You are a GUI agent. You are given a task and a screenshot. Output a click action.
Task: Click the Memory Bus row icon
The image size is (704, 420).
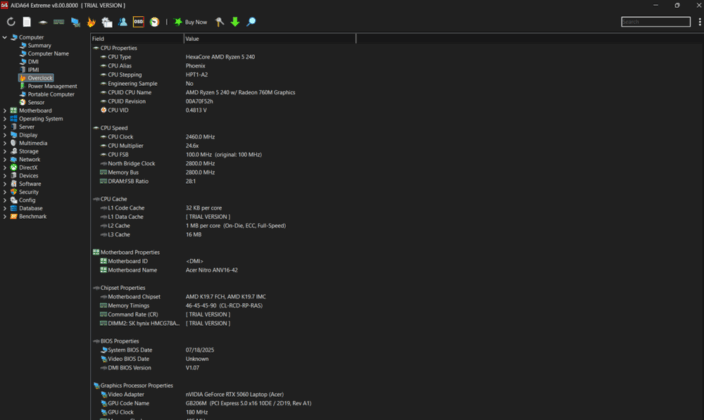(x=103, y=172)
